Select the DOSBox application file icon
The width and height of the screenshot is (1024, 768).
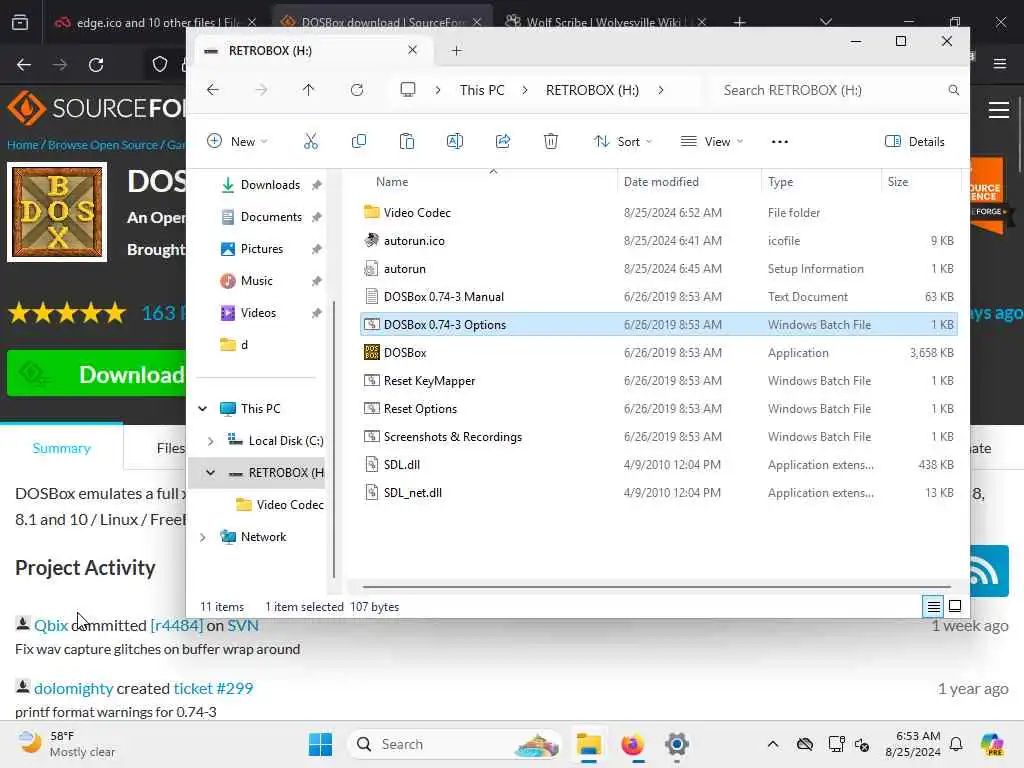pyautogui.click(x=372, y=353)
